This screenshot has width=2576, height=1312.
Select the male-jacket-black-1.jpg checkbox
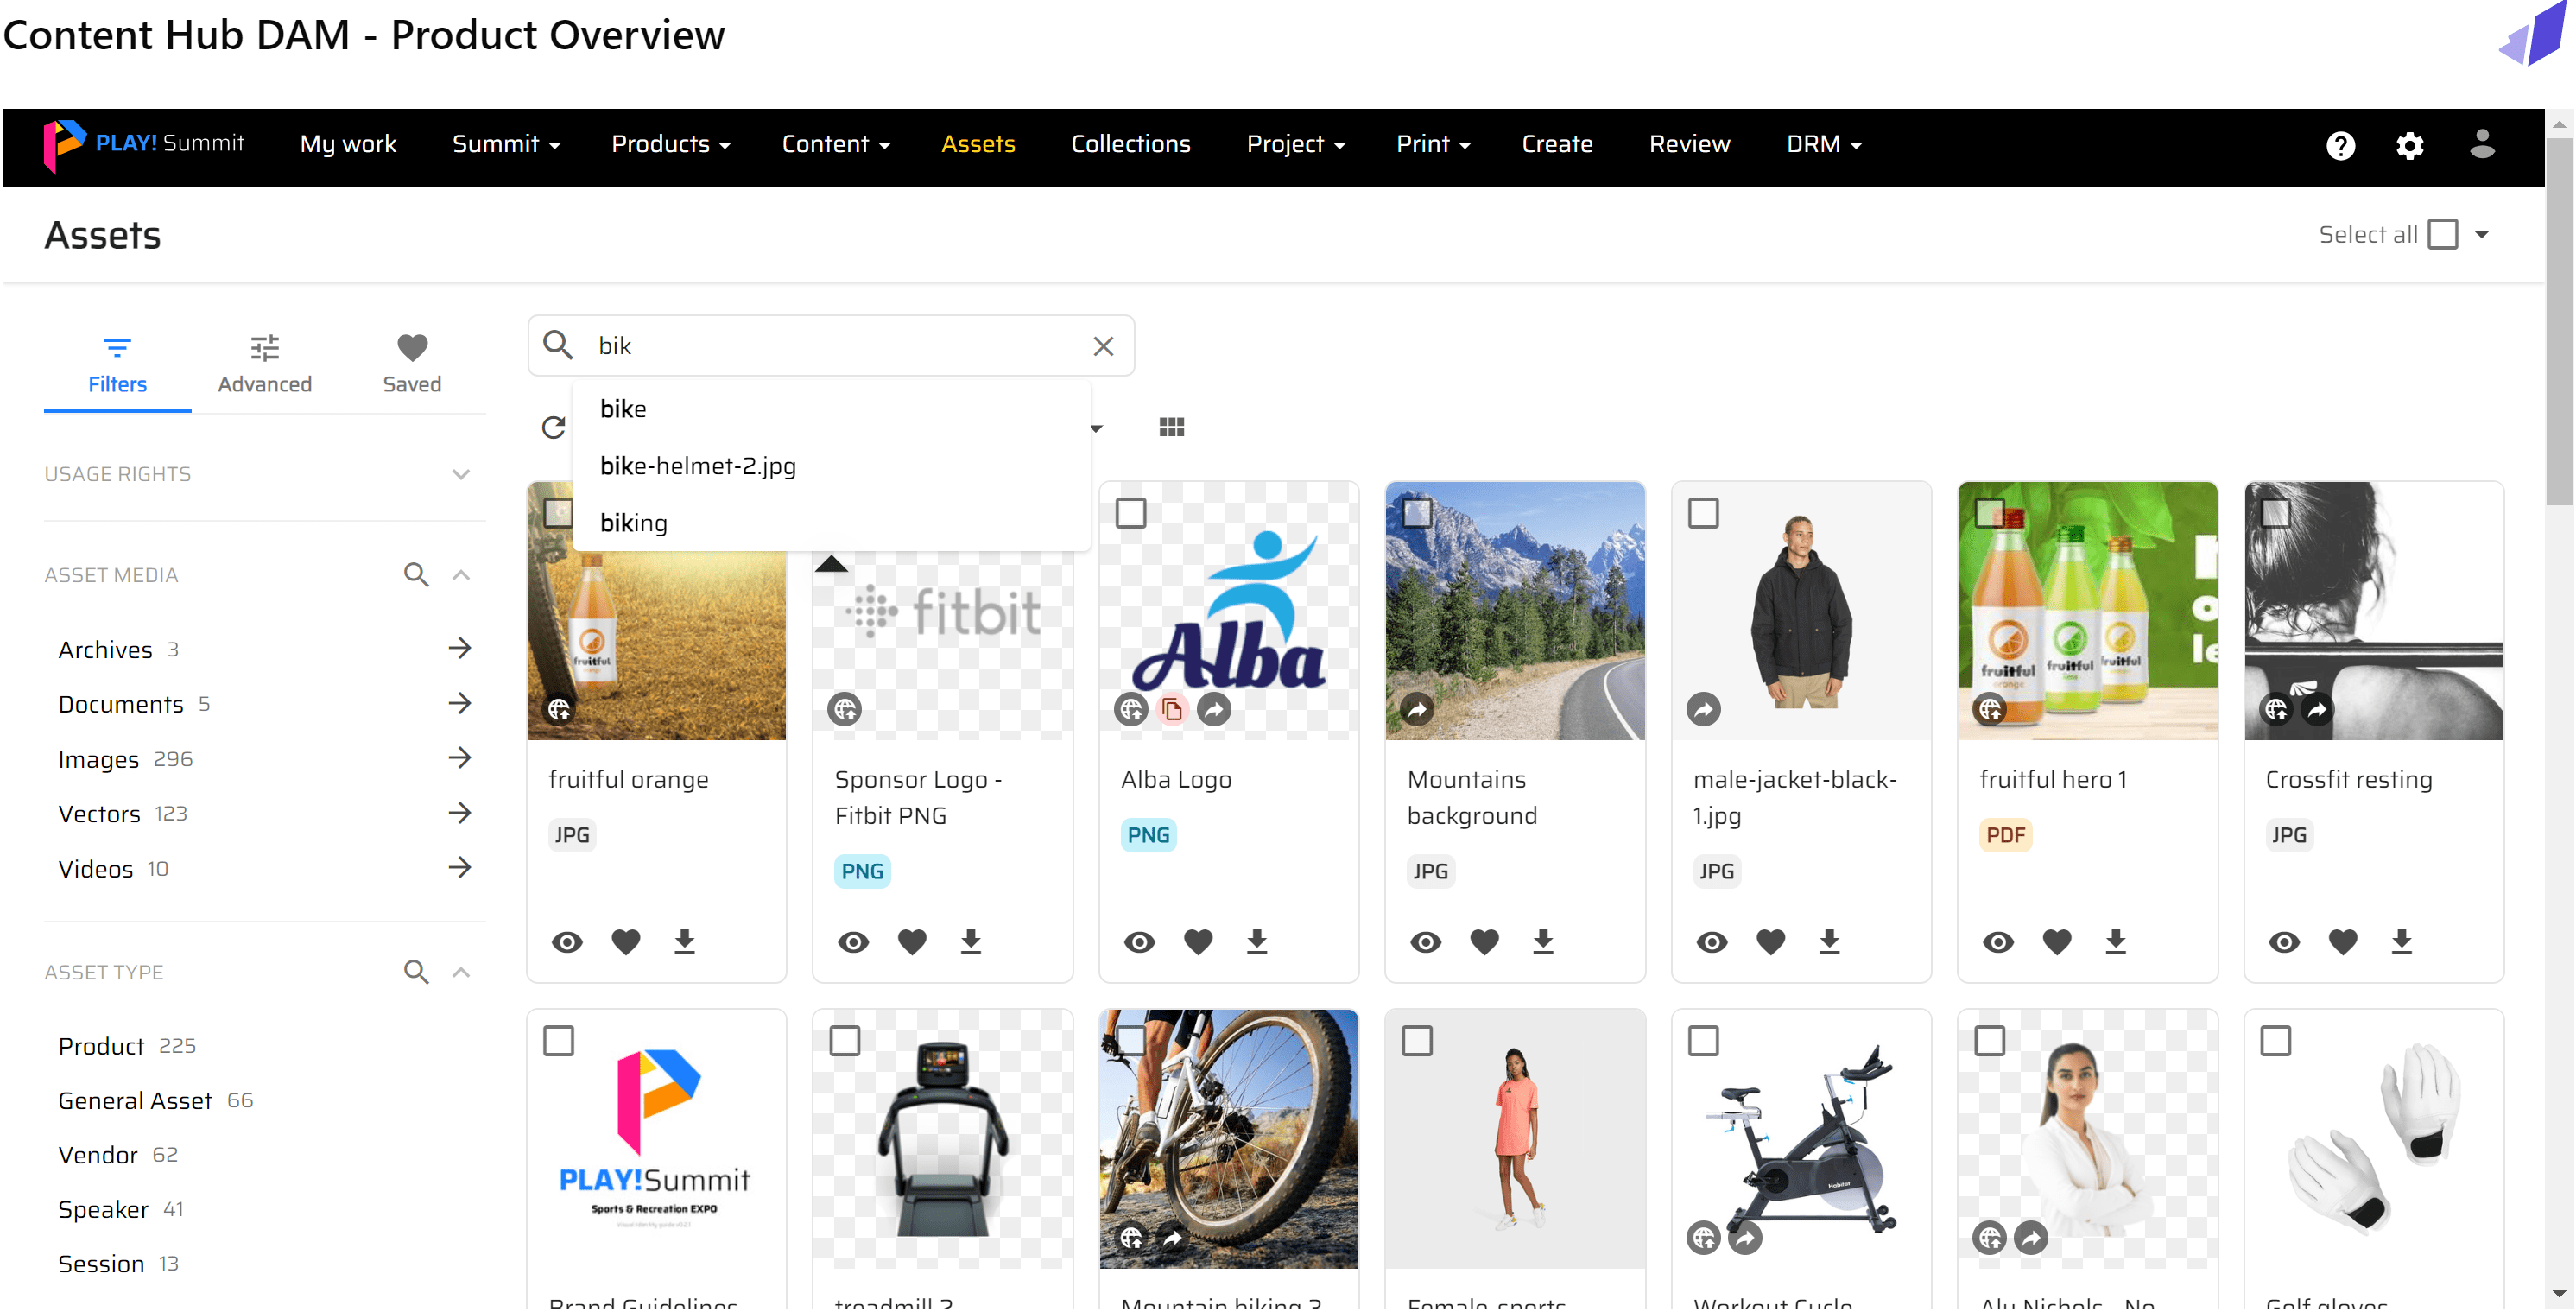pos(1703,513)
